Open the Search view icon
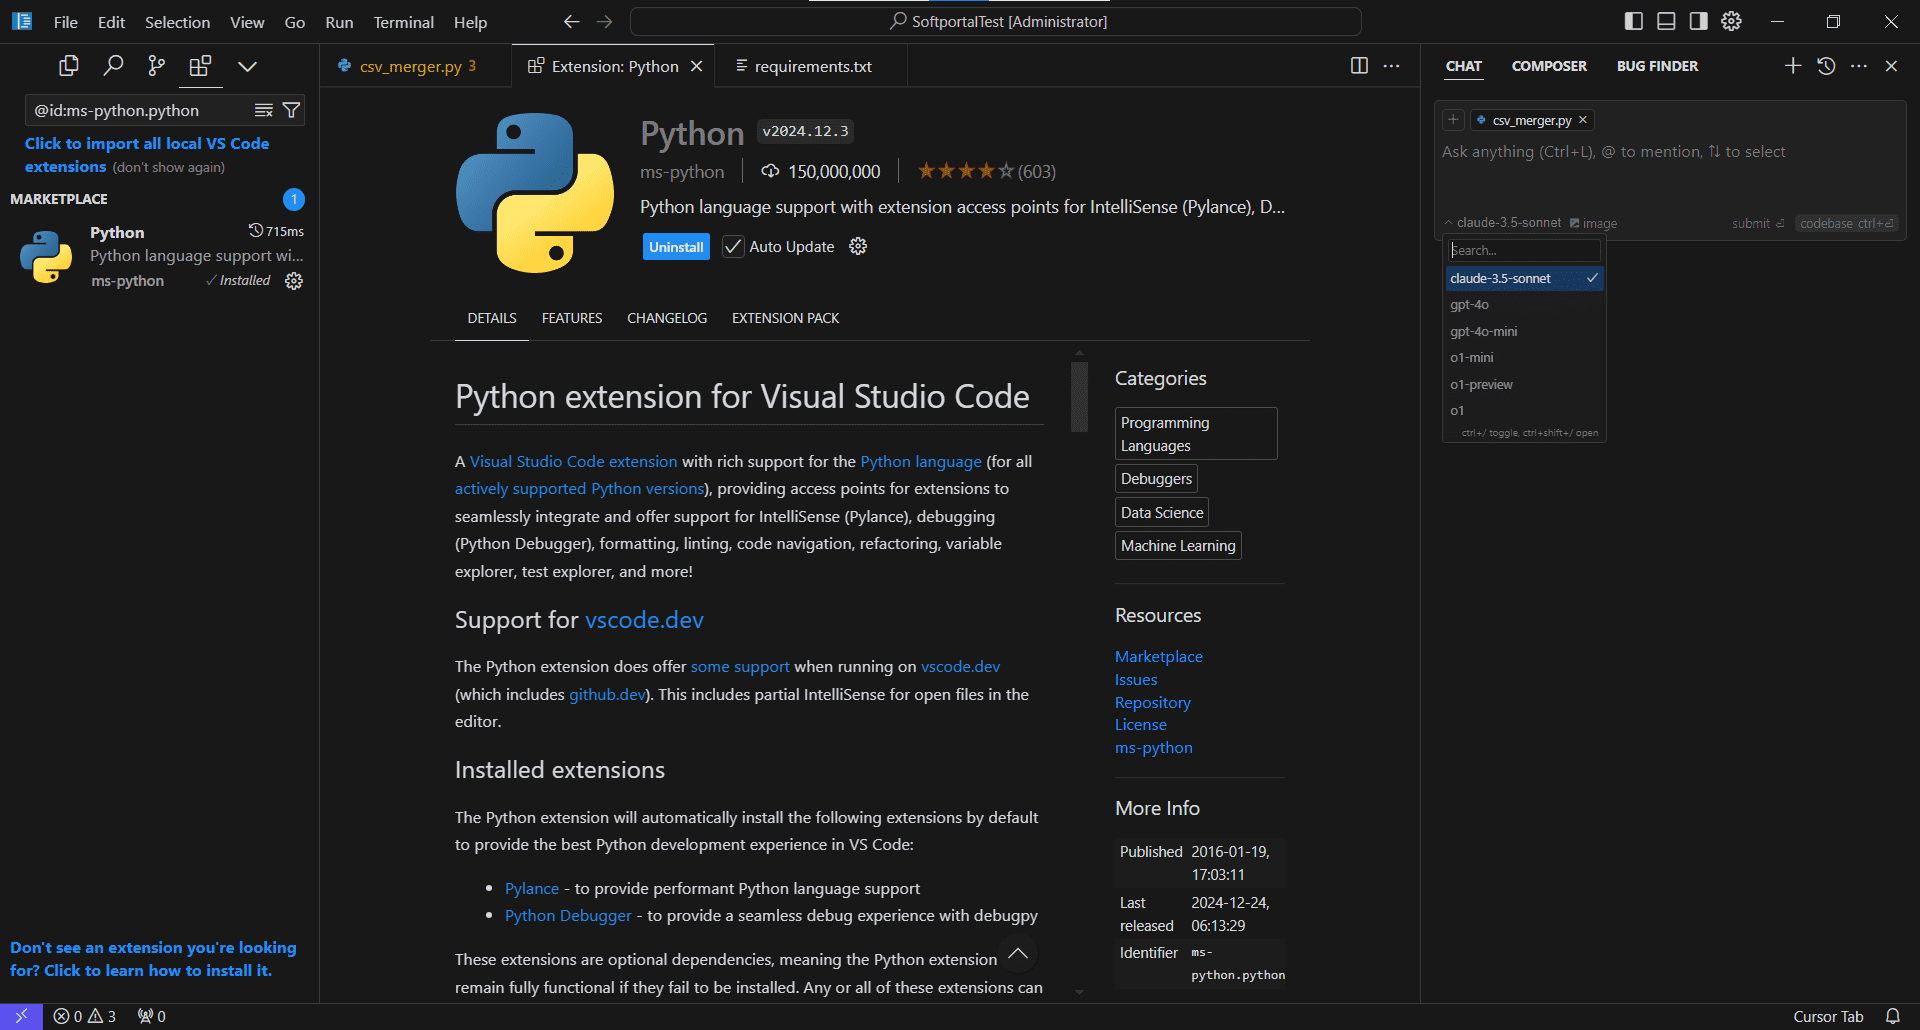 [113, 66]
